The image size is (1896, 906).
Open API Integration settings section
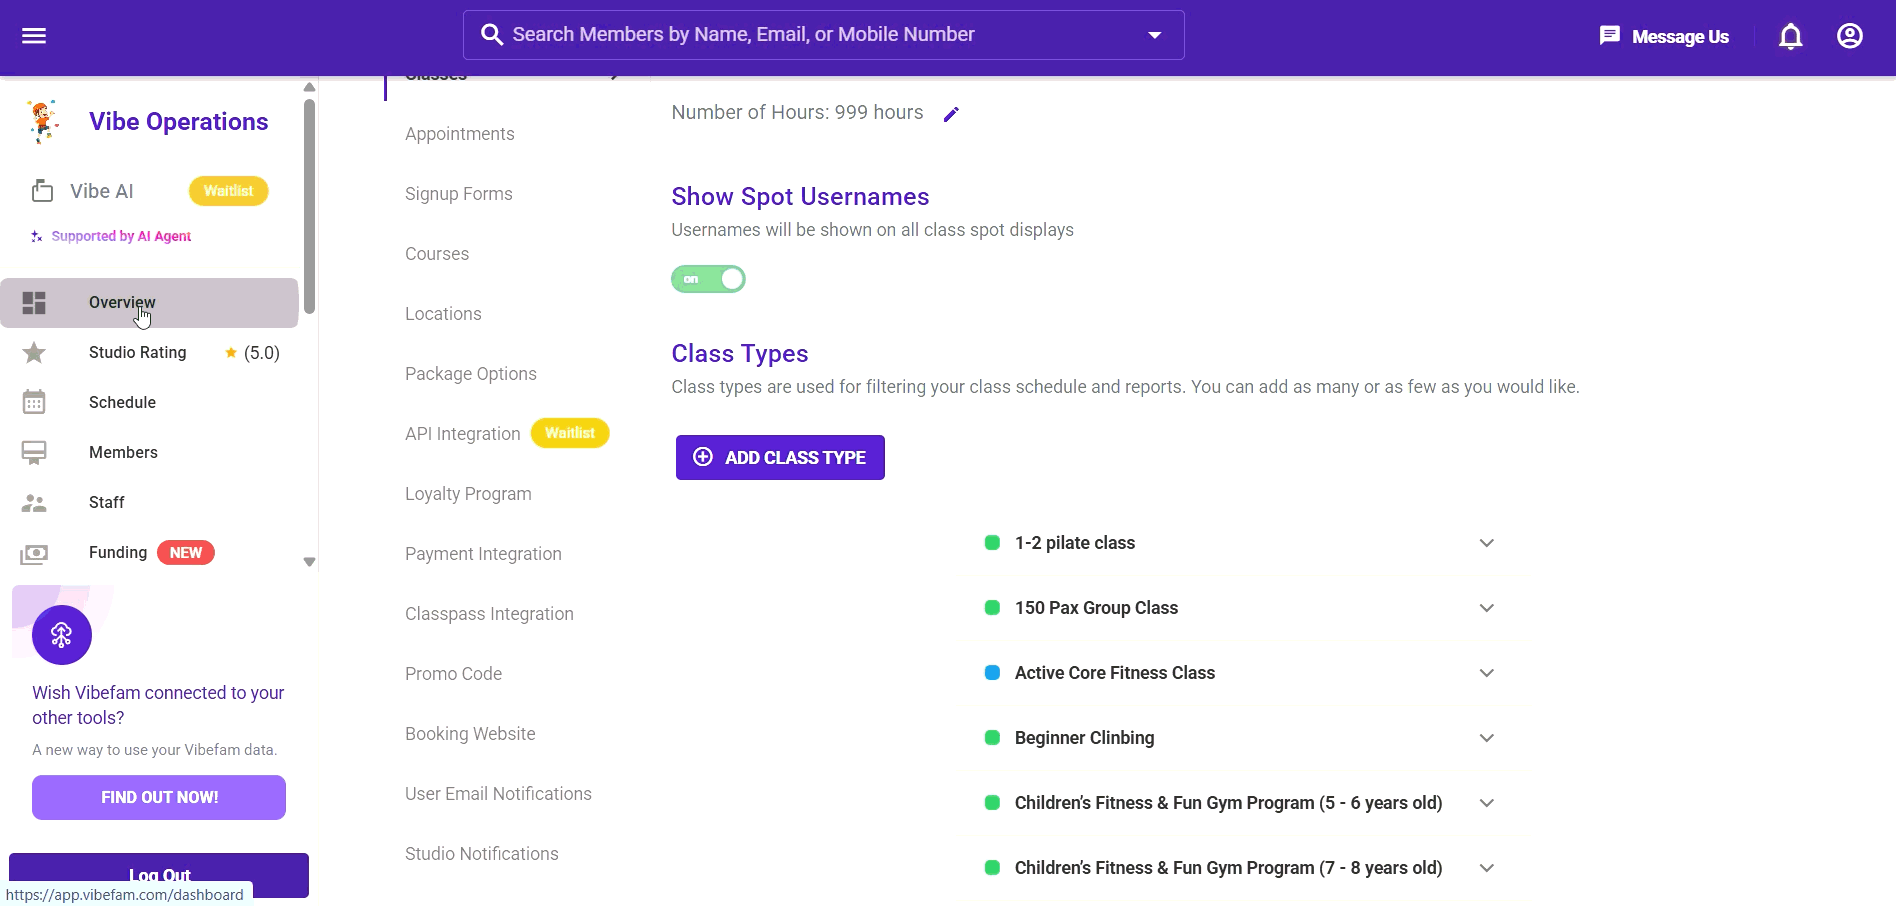coord(462,434)
